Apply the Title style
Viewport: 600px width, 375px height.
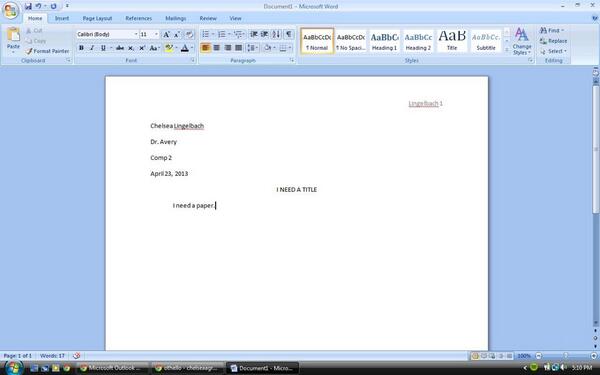pyautogui.click(x=452, y=41)
